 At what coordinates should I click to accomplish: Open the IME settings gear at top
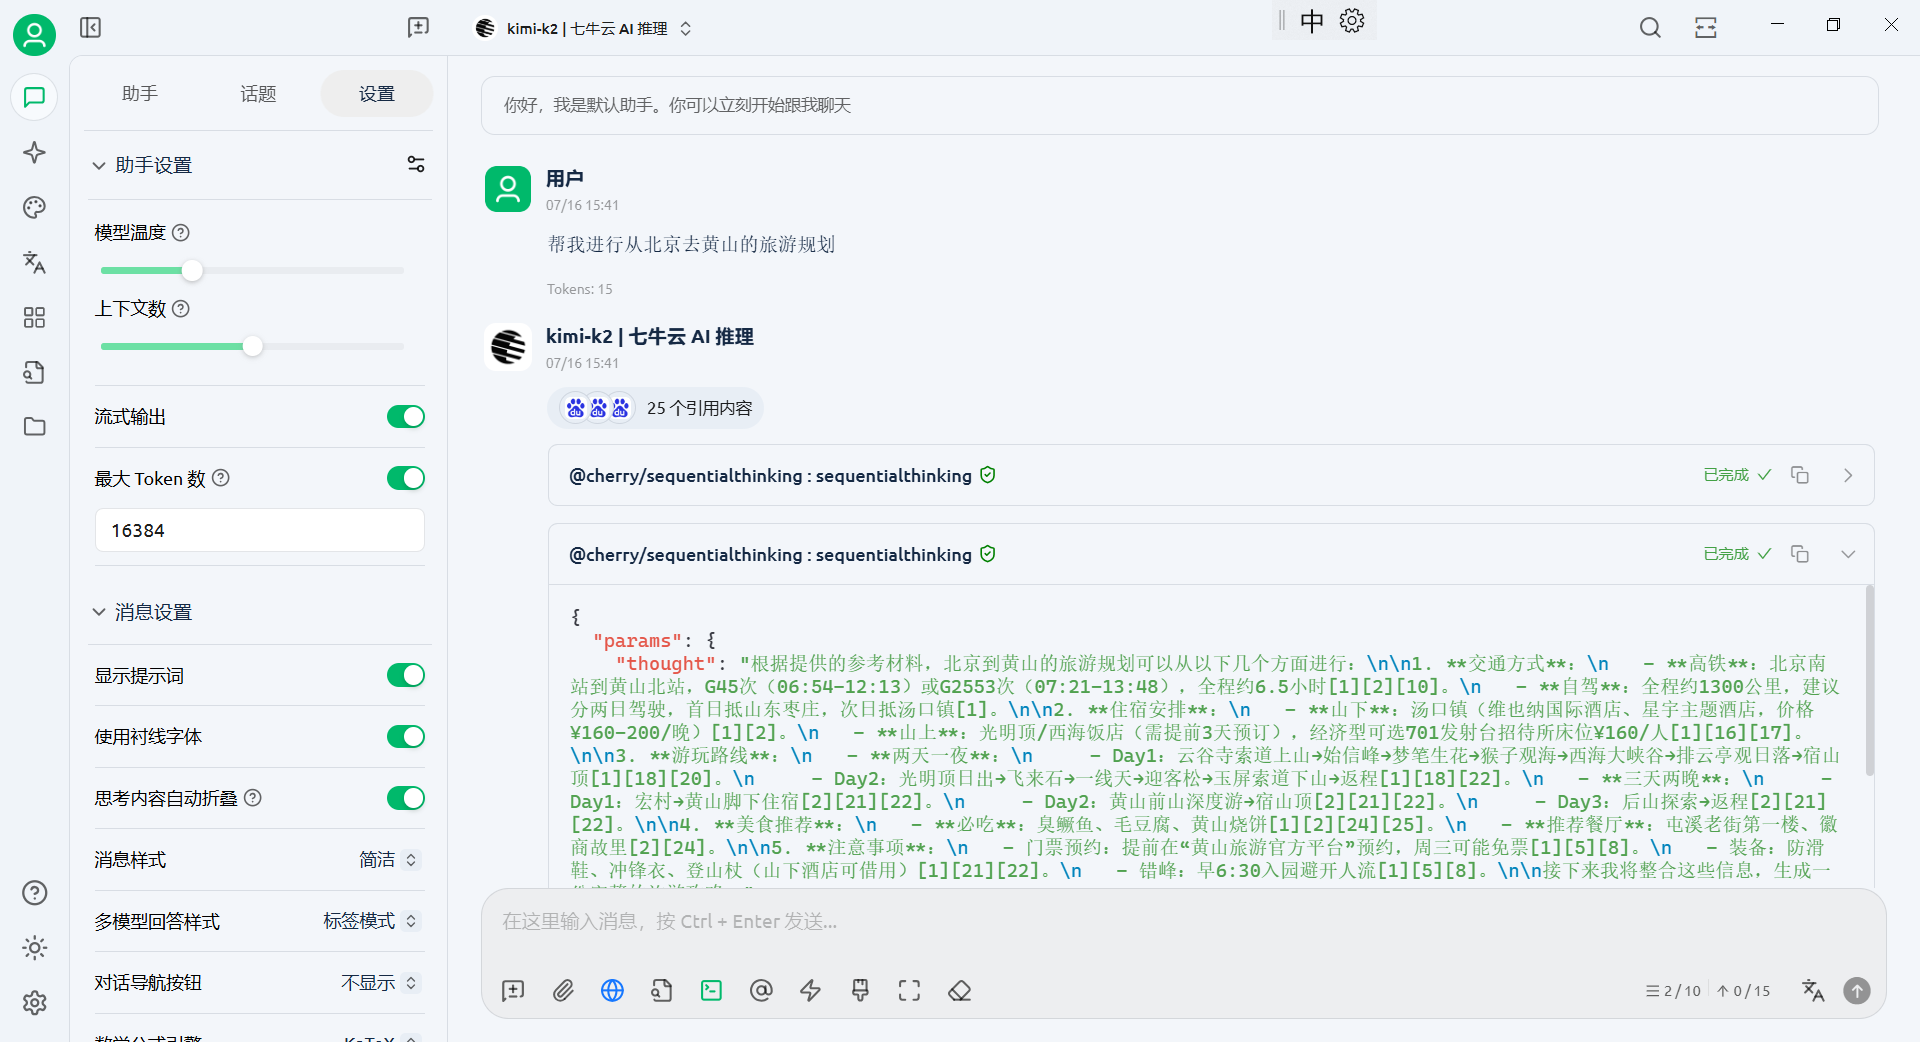pos(1352,21)
